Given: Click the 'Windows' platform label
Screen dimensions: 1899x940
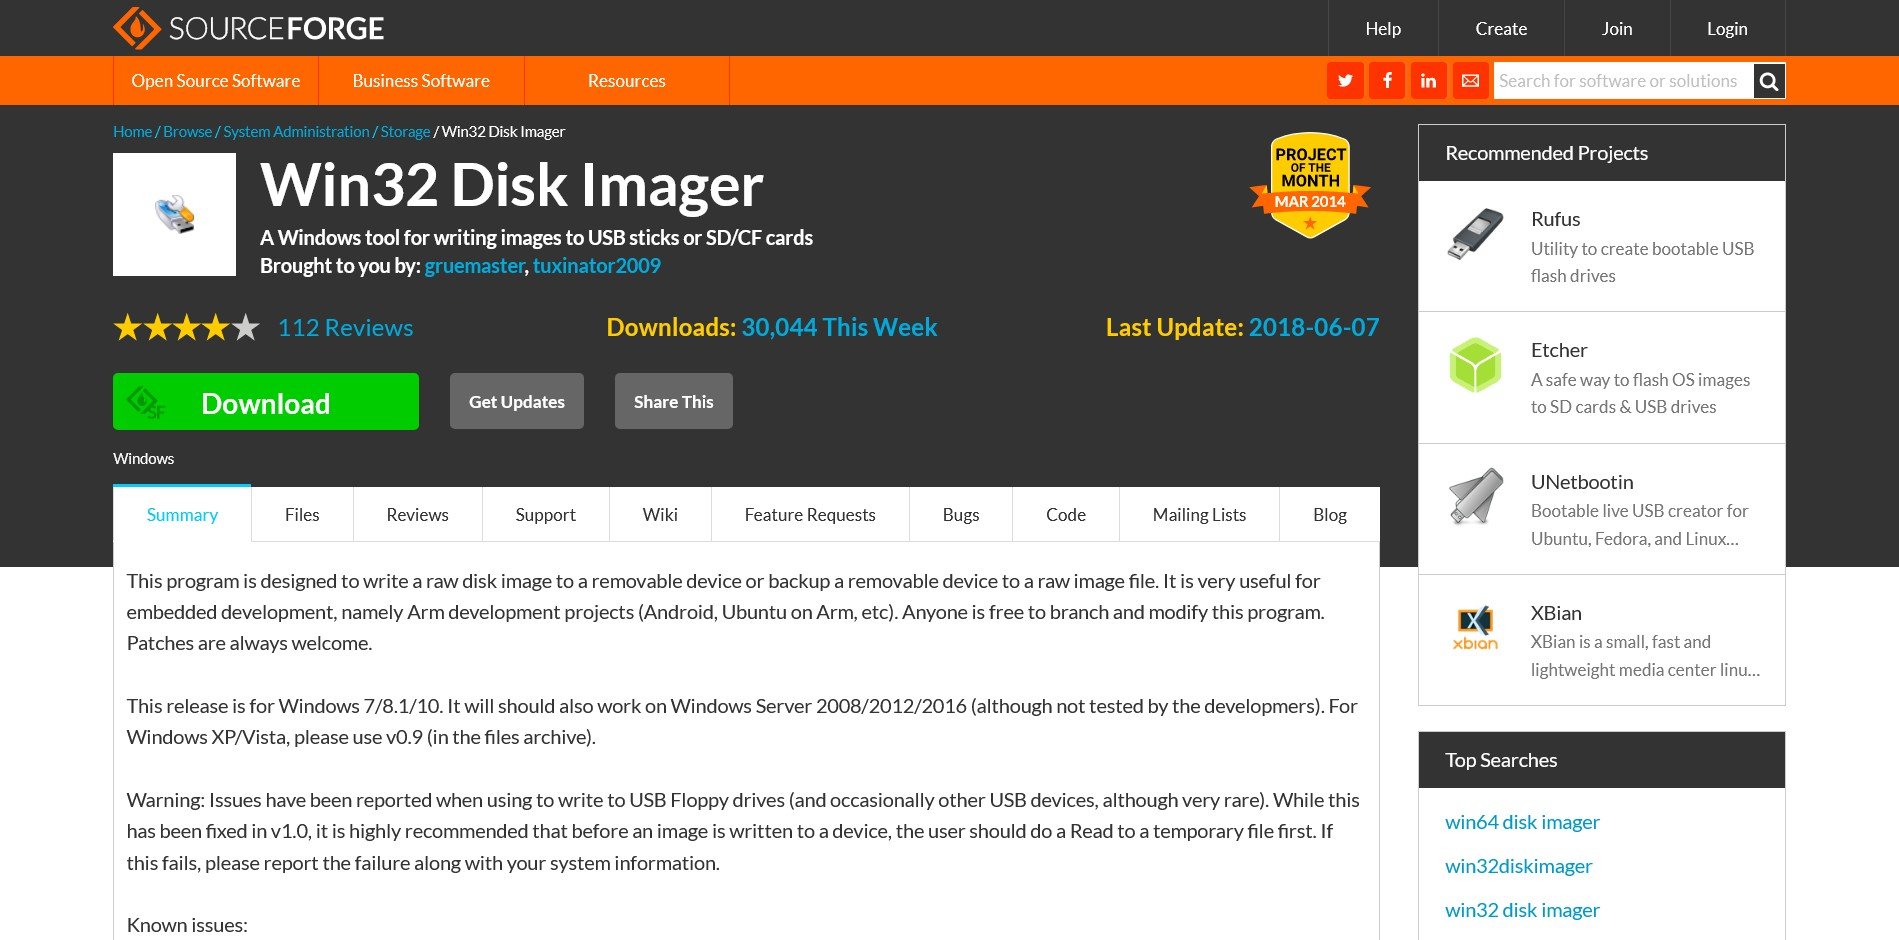Looking at the screenshot, I should coord(143,458).
